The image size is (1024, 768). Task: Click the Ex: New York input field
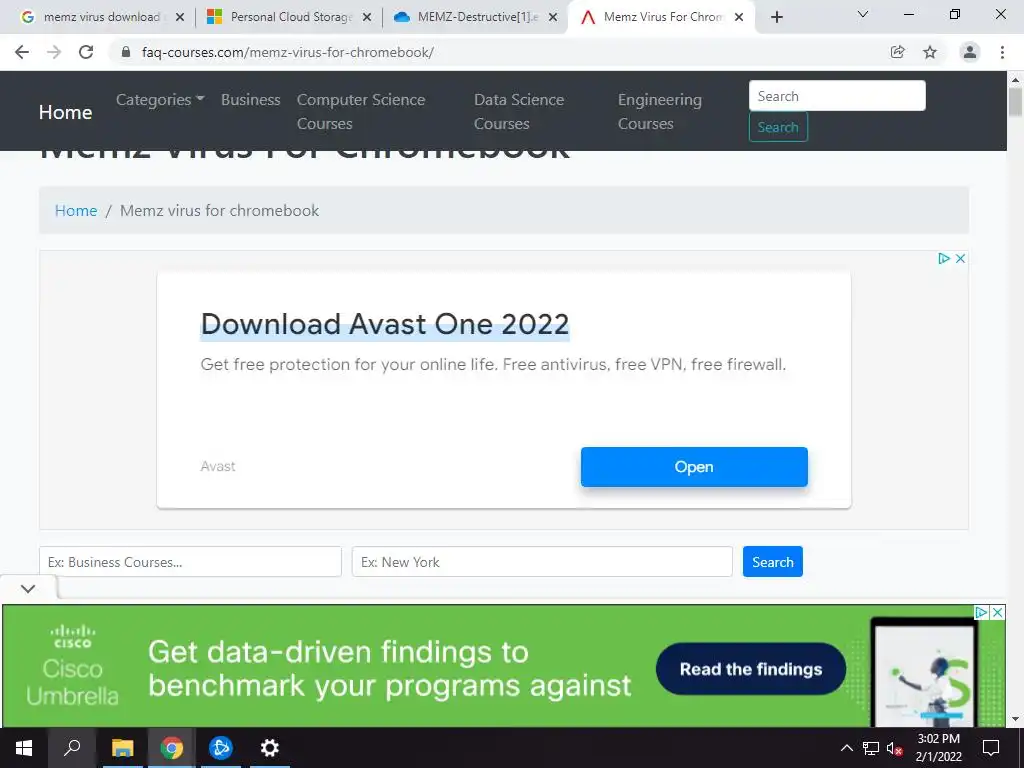coord(542,562)
